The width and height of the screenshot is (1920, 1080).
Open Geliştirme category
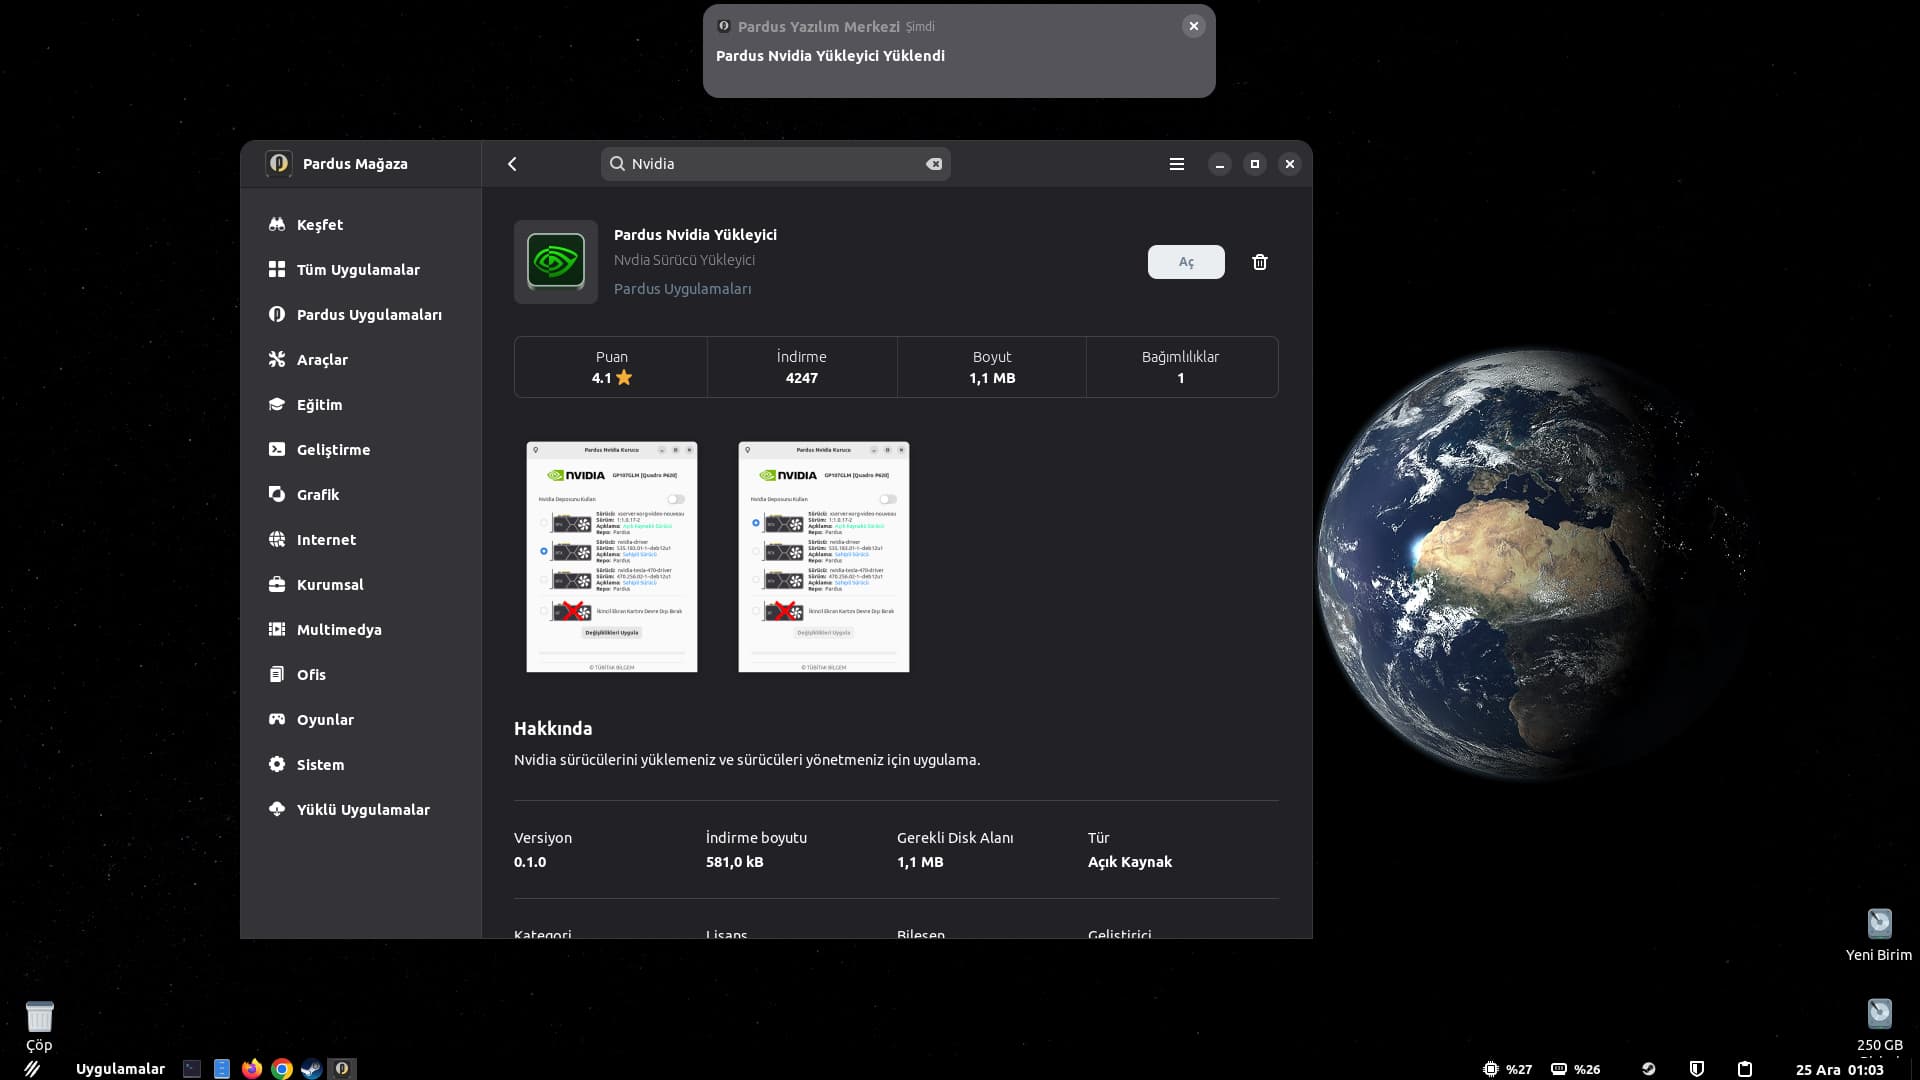[x=333, y=450]
